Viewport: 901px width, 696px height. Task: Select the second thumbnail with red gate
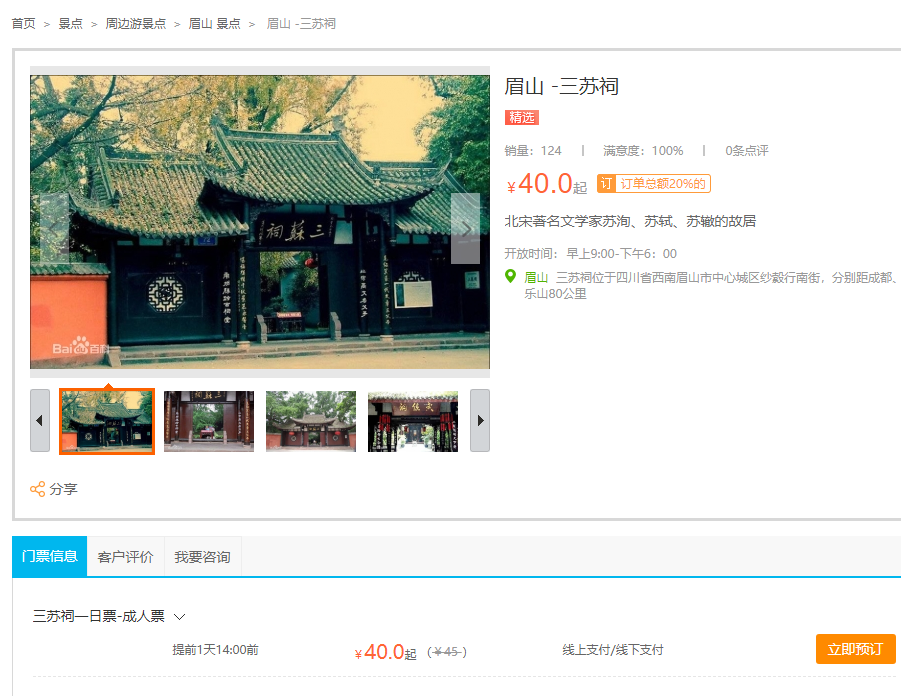click(x=209, y=421)
